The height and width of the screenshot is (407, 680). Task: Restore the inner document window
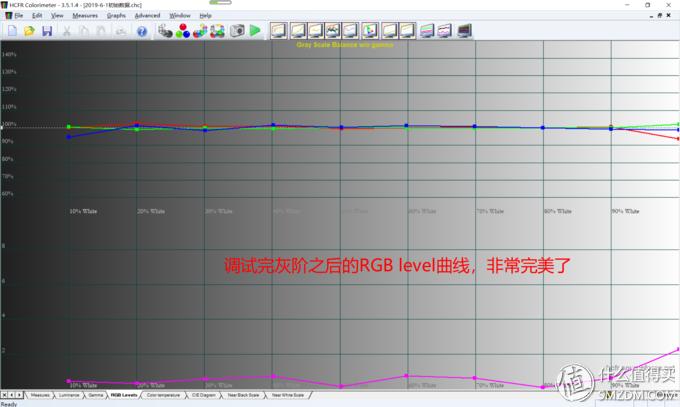(660, 16)
